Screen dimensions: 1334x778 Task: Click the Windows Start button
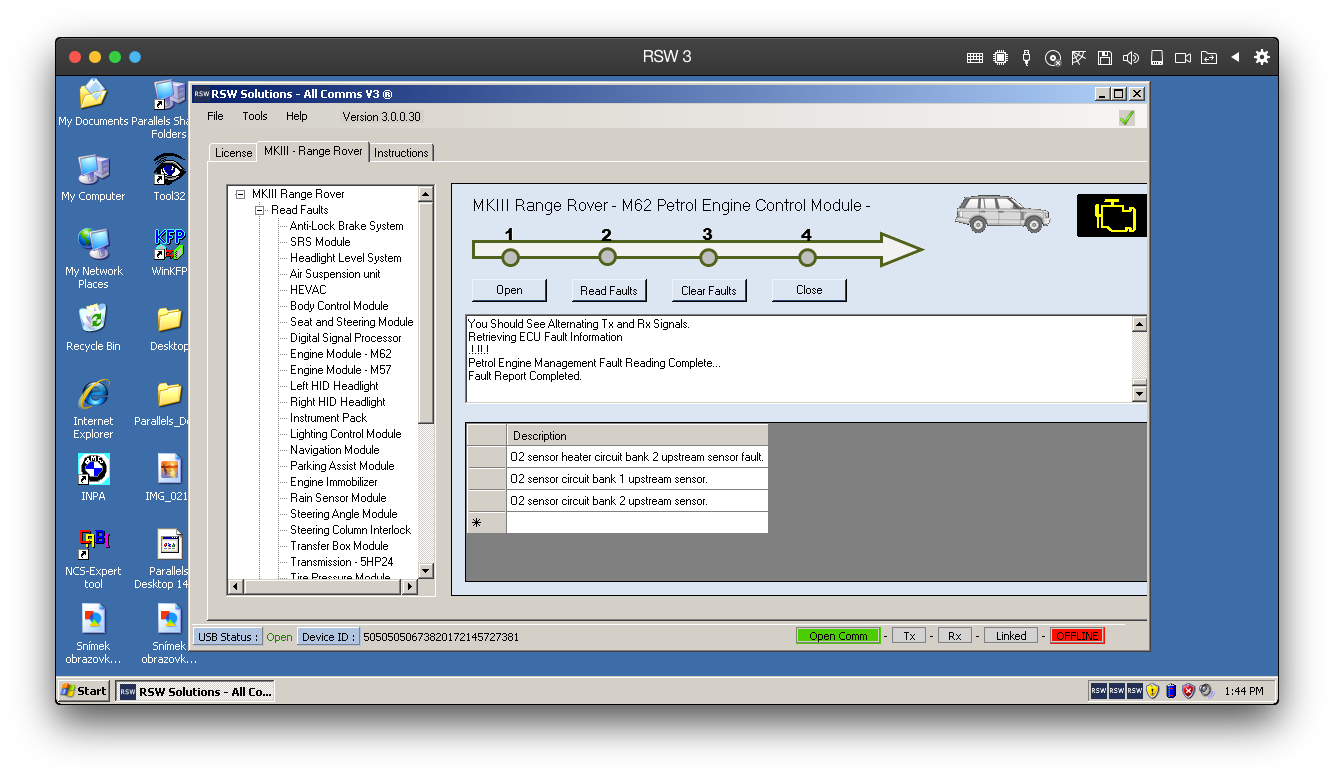coord(84,691)
